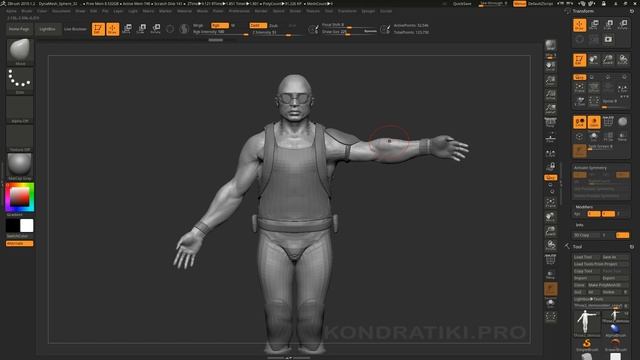Adjust the Draw Size slider
Screen dimensions: 640x360
click(349, 31)
